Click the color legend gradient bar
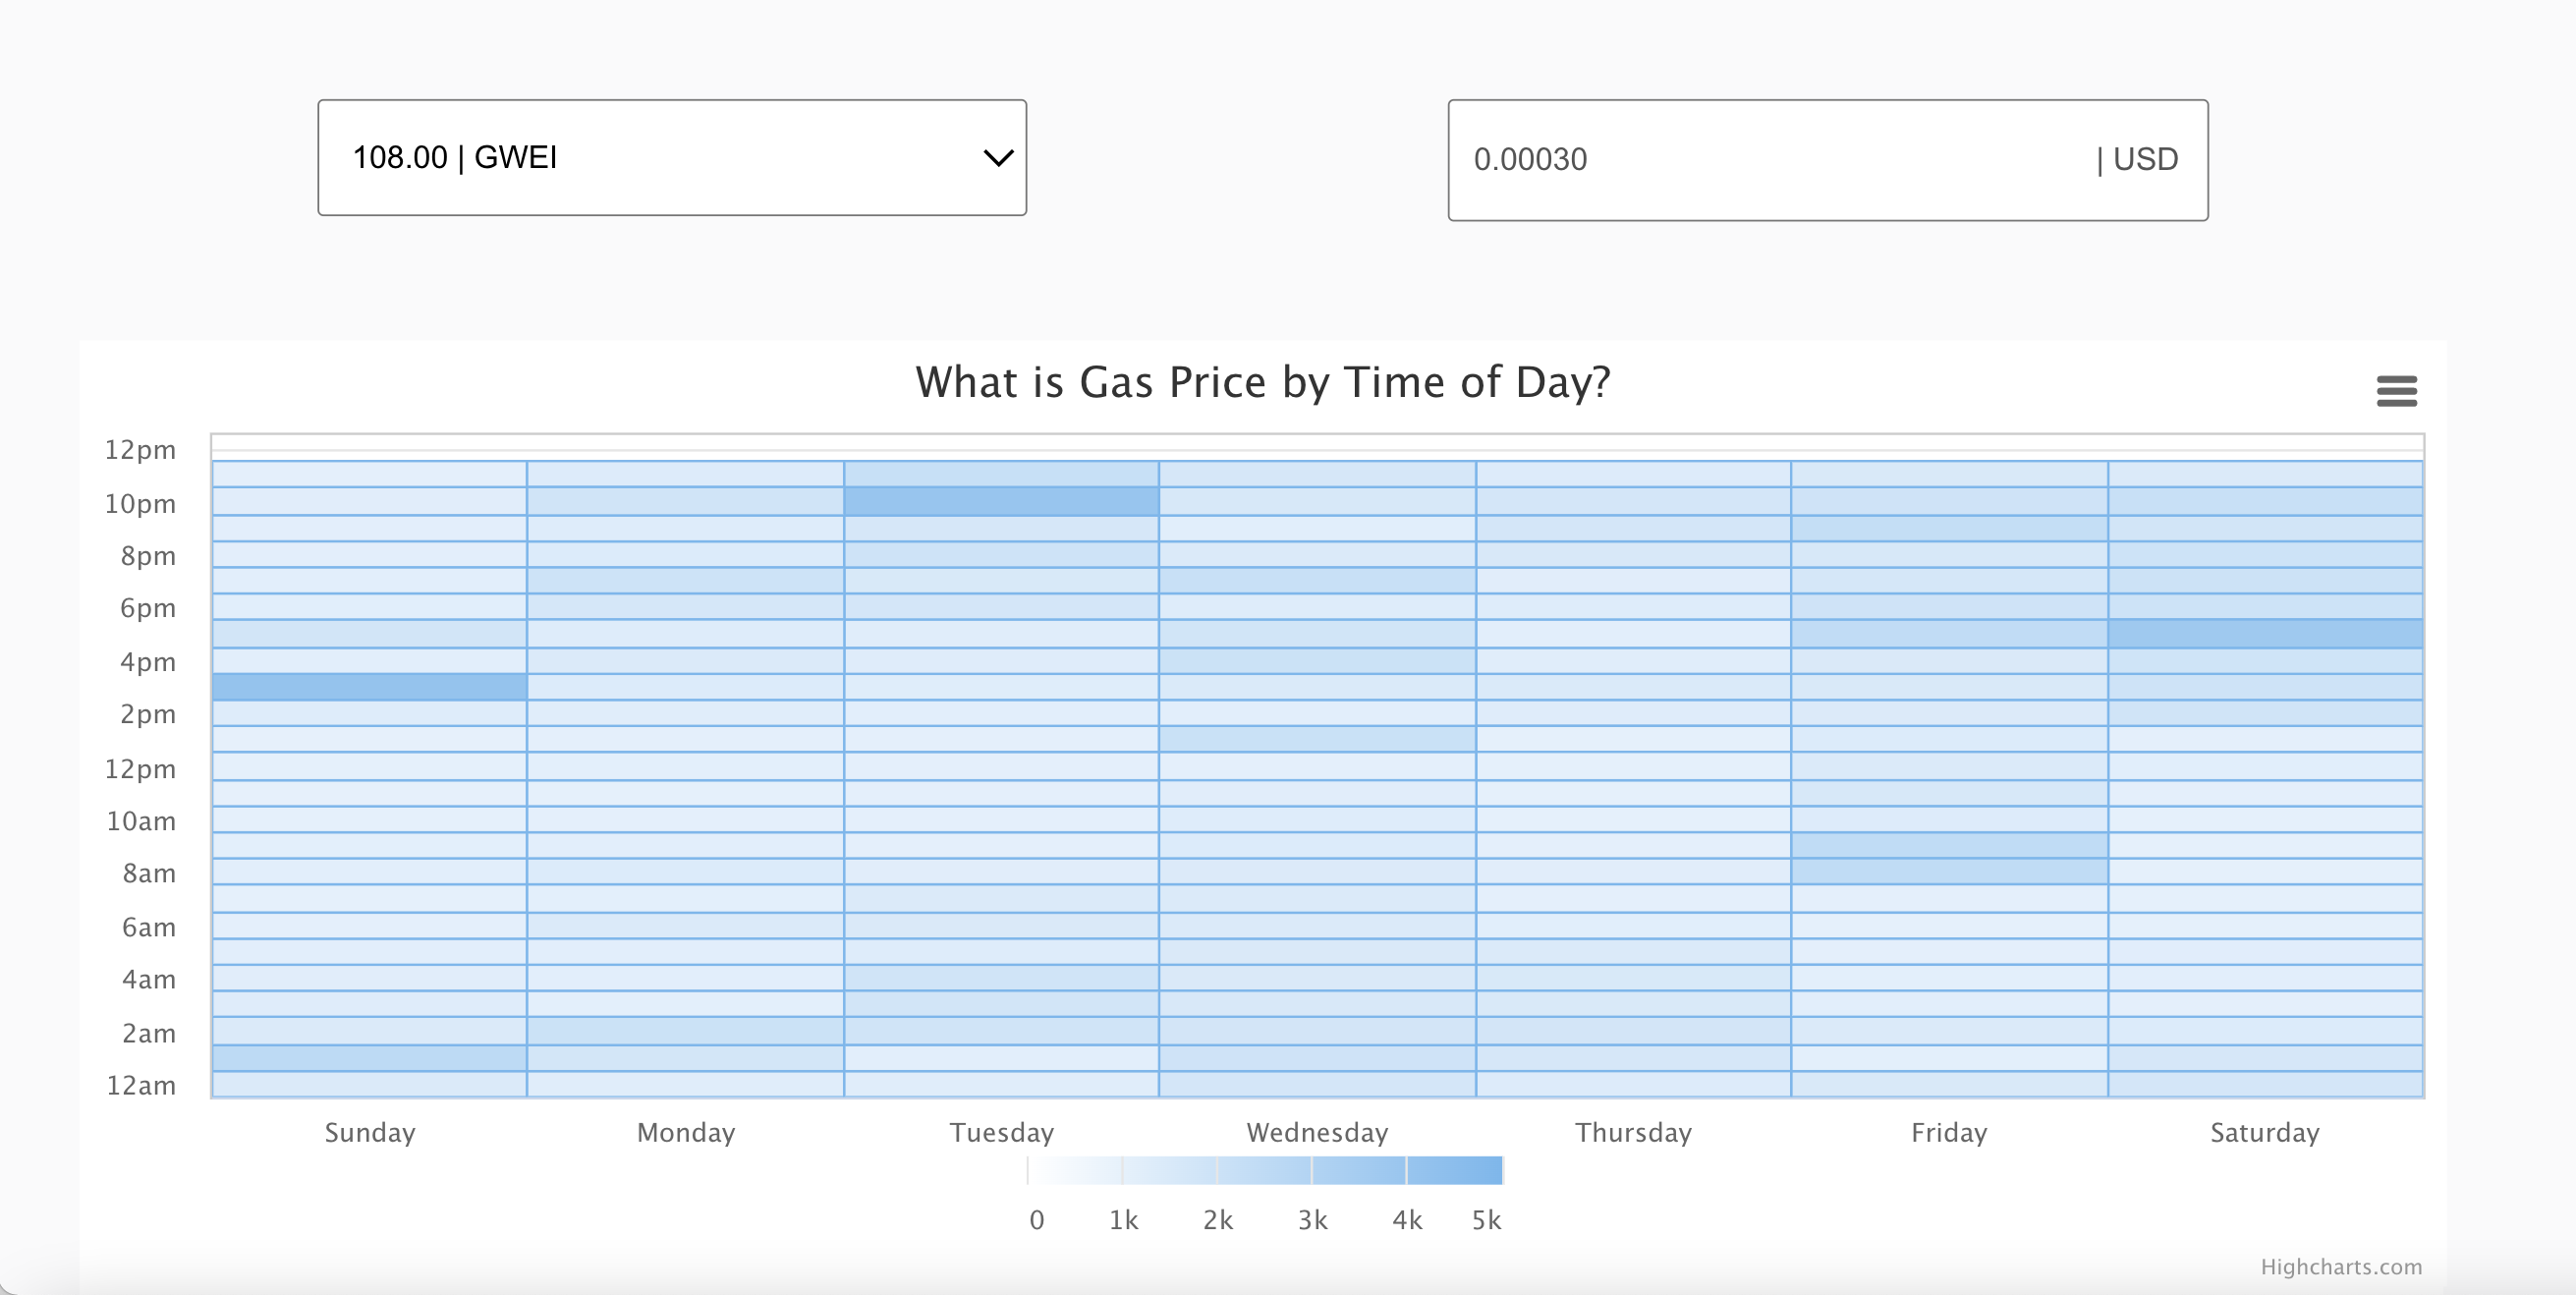 coord(1263,1169)
